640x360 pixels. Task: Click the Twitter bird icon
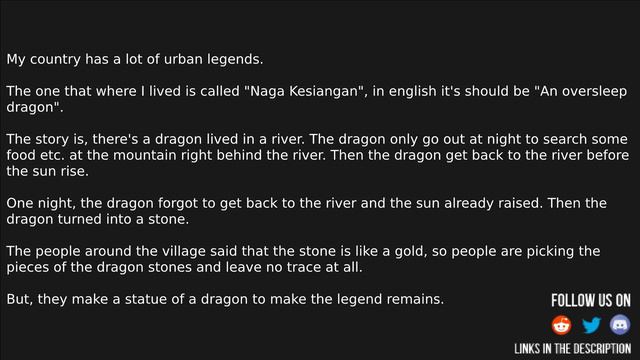(x=591, y=325)
